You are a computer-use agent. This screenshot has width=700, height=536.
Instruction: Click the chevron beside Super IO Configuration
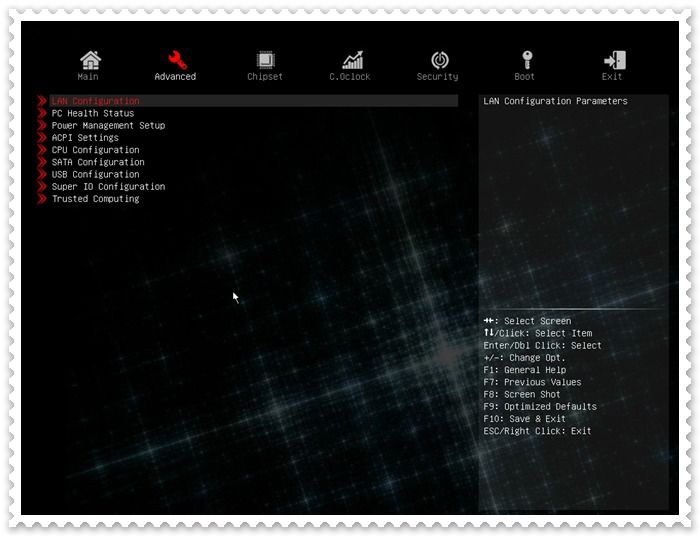point(42,187)
